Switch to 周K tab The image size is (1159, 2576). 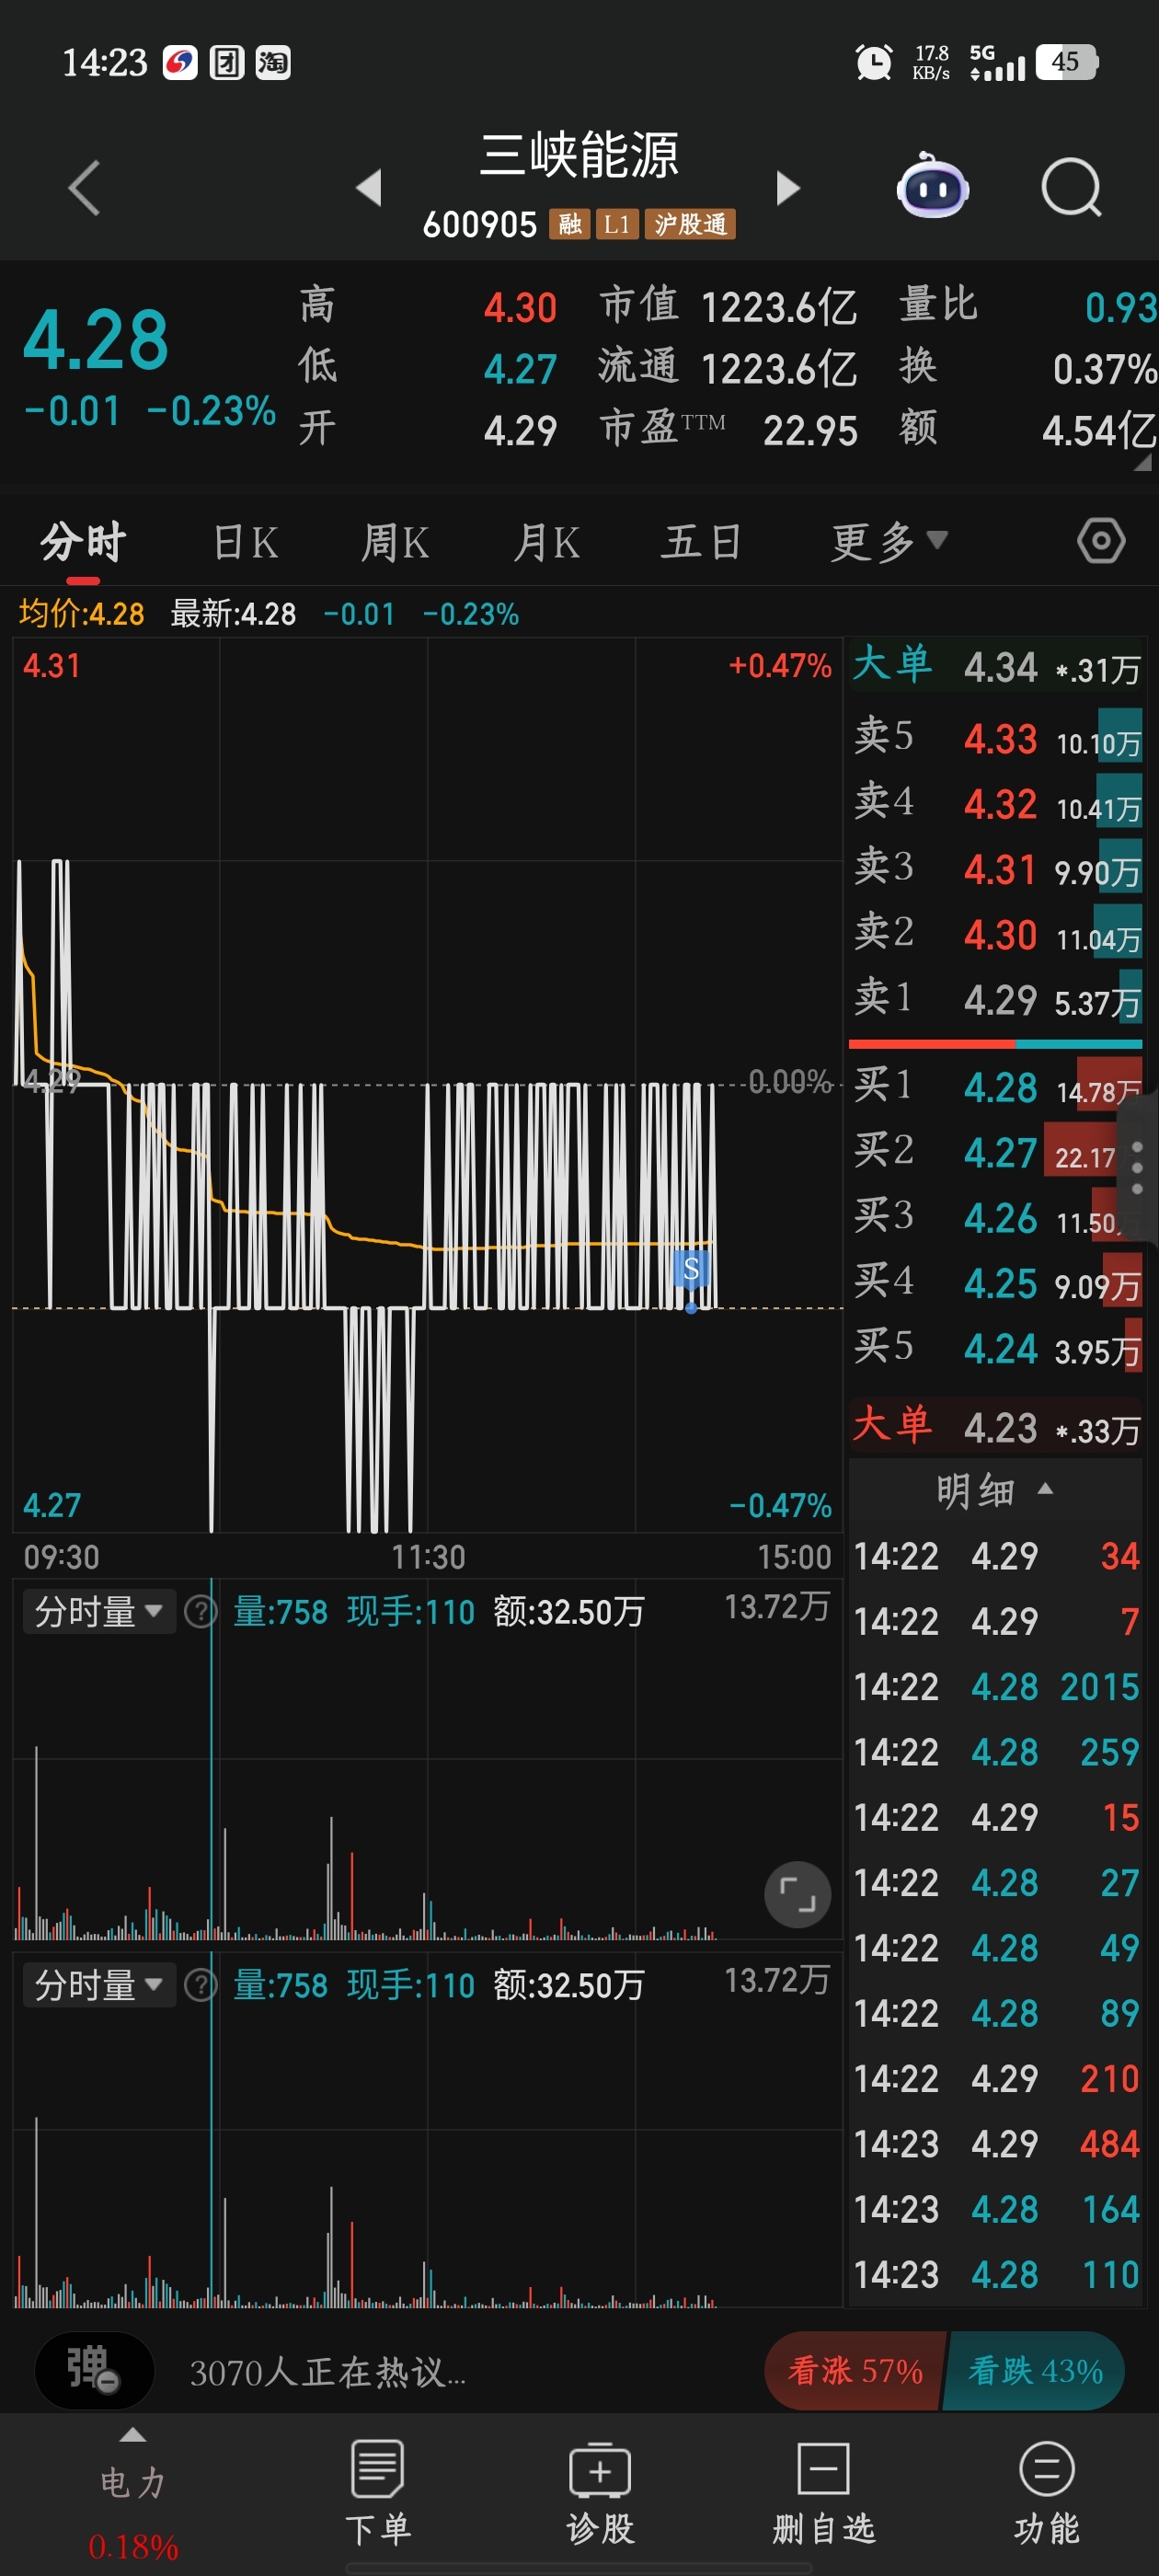coord(395,543)
